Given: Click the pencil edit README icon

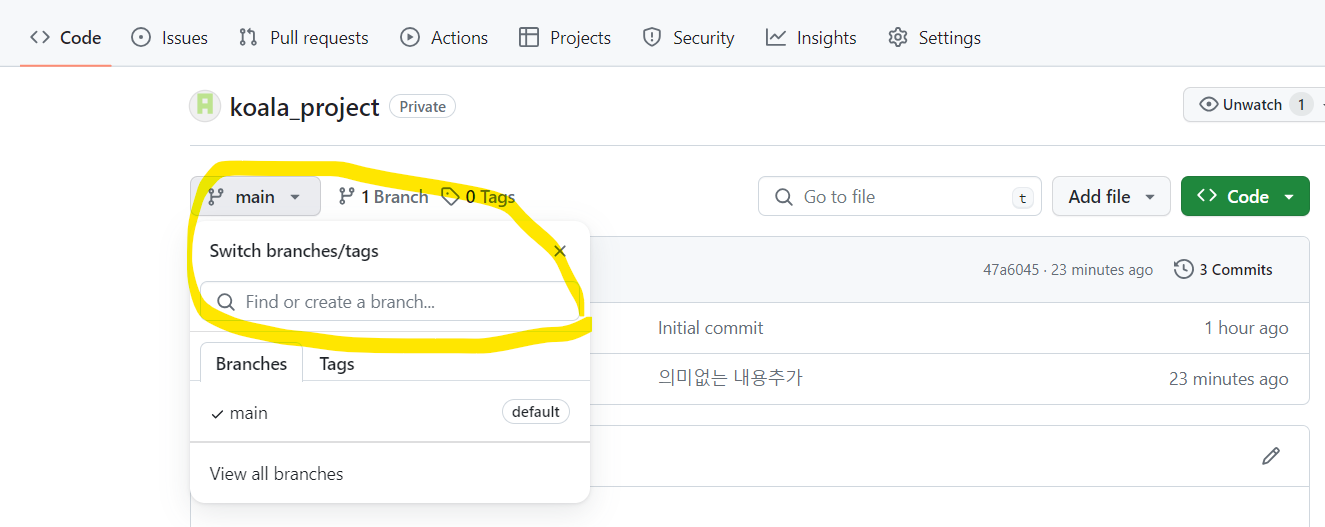Looking at the screenshot, I should 1271,456.
